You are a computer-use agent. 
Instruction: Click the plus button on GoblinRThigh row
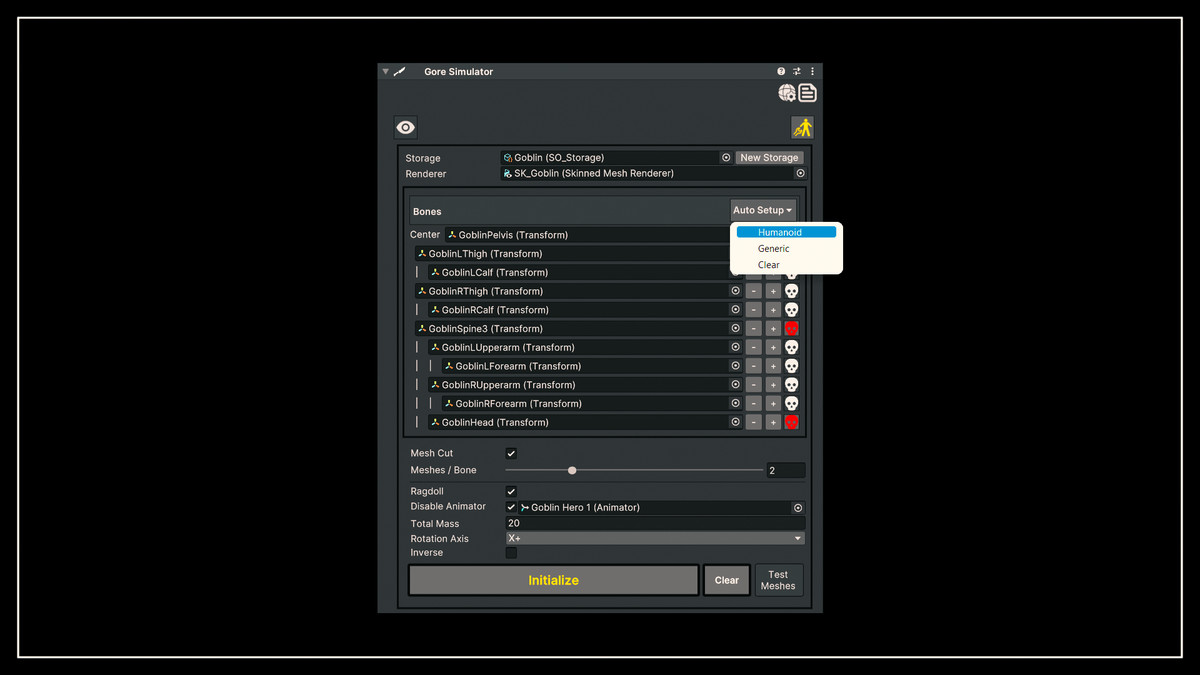773,291
